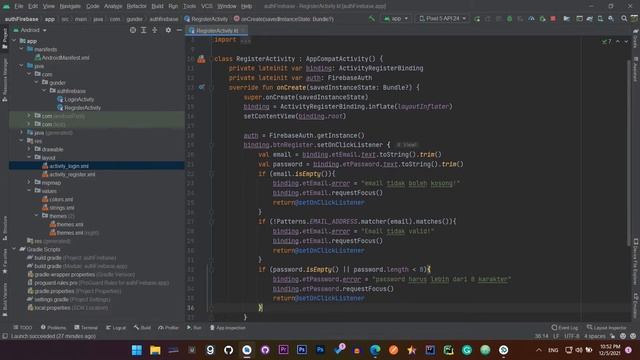Open File Explorer from taskbar

[155, 350]
